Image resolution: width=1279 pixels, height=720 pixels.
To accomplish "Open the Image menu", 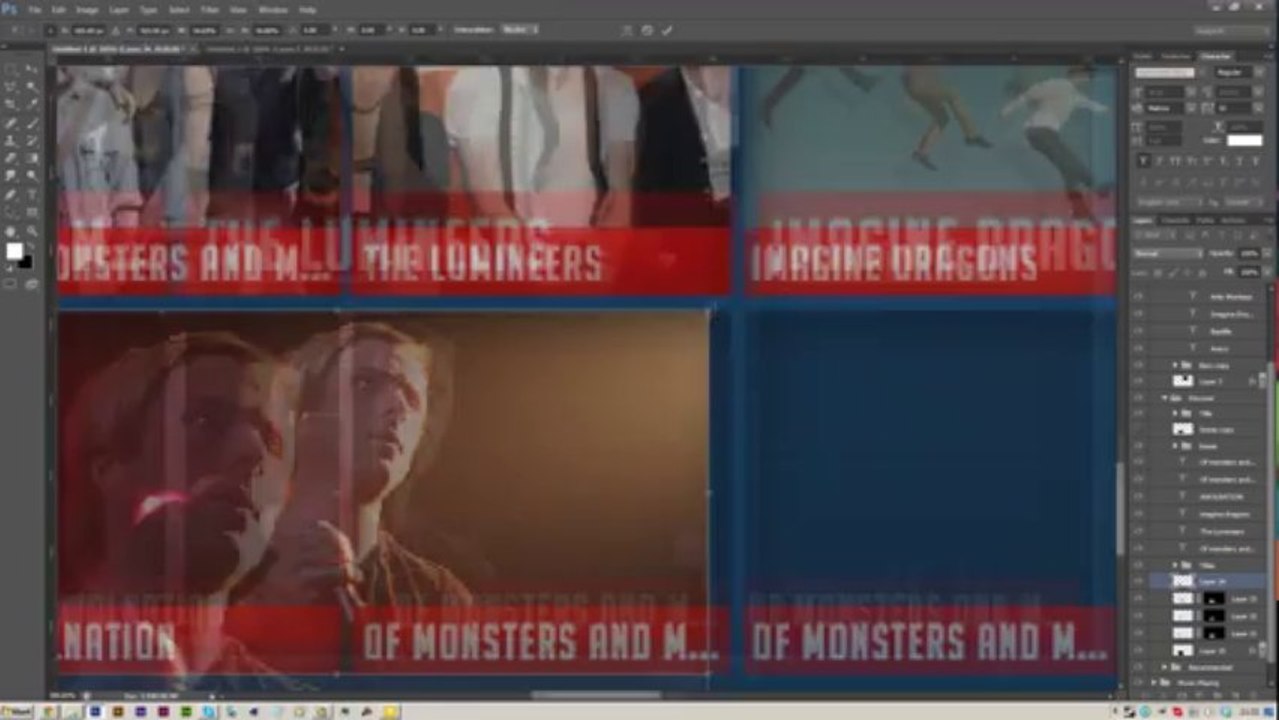I will pos(87,9).
